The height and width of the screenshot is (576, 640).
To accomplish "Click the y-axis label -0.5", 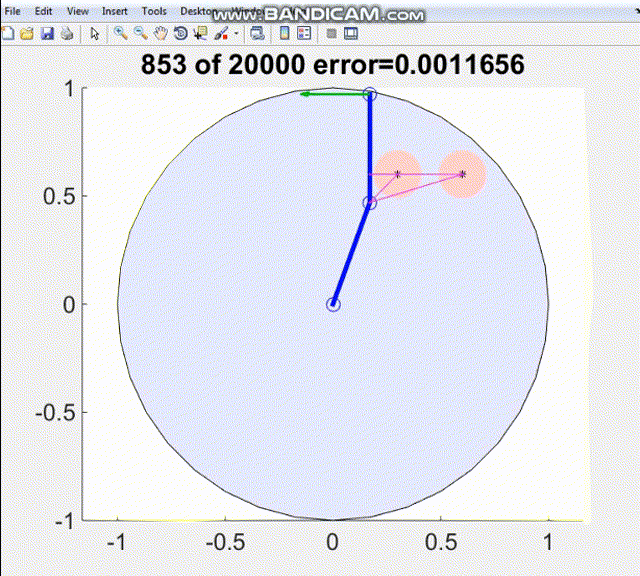I will click(56, 413).
